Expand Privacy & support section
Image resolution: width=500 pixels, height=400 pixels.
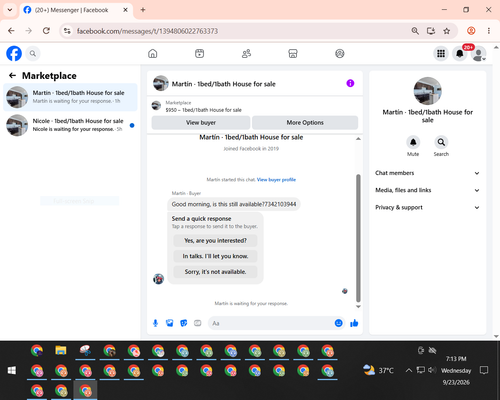[428, 207]
